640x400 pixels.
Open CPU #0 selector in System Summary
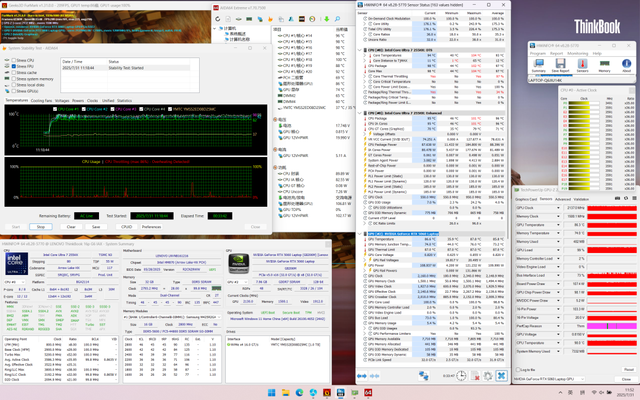coord(14,282)
